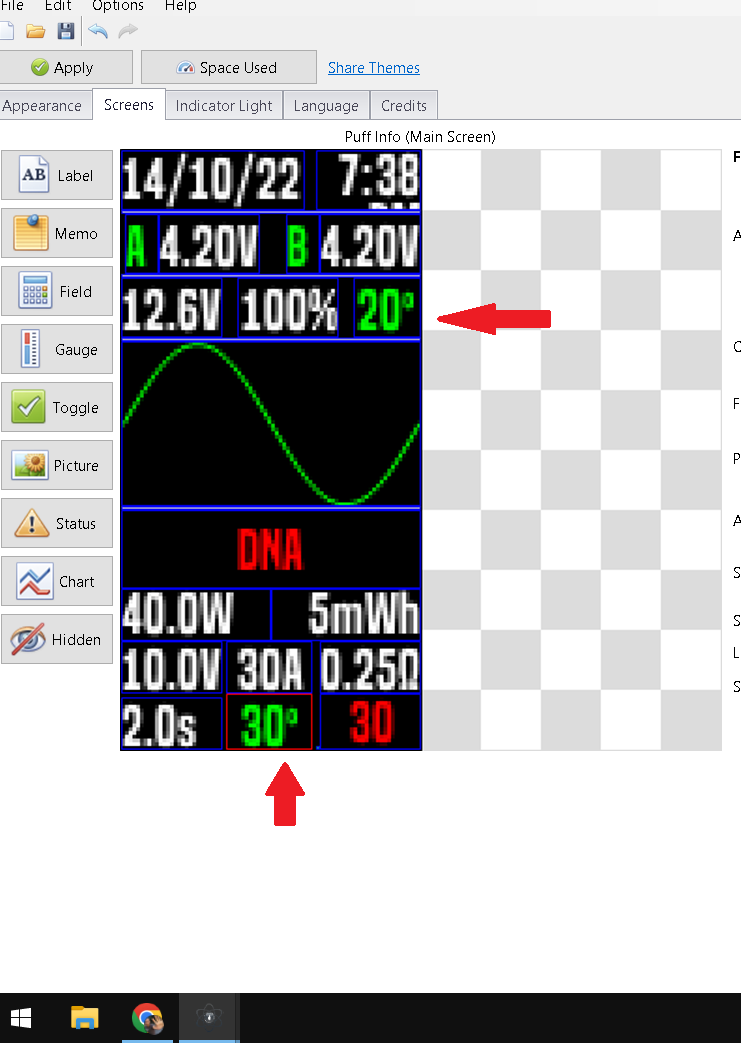741x1043 pixels.
Task: Add a Status element
Action: tap(57, 524)
